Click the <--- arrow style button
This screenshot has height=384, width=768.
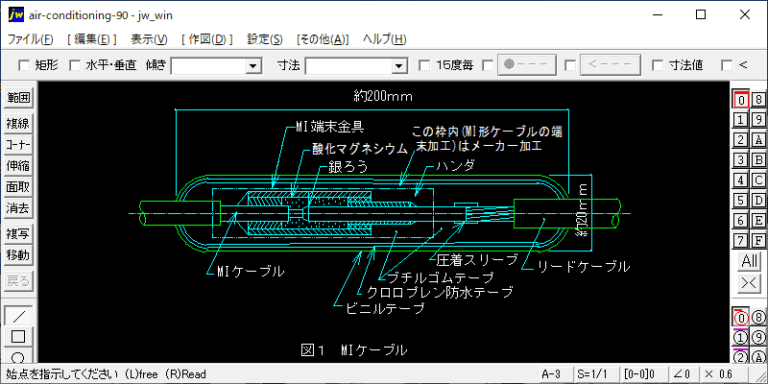pos(610,65)
